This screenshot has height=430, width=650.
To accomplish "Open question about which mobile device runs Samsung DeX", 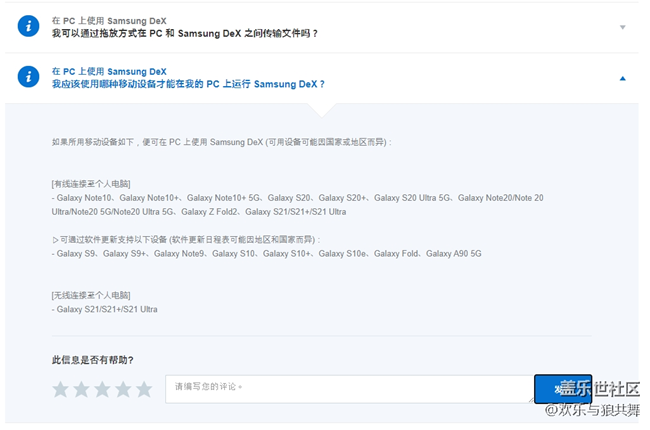I will pos(188,84).
